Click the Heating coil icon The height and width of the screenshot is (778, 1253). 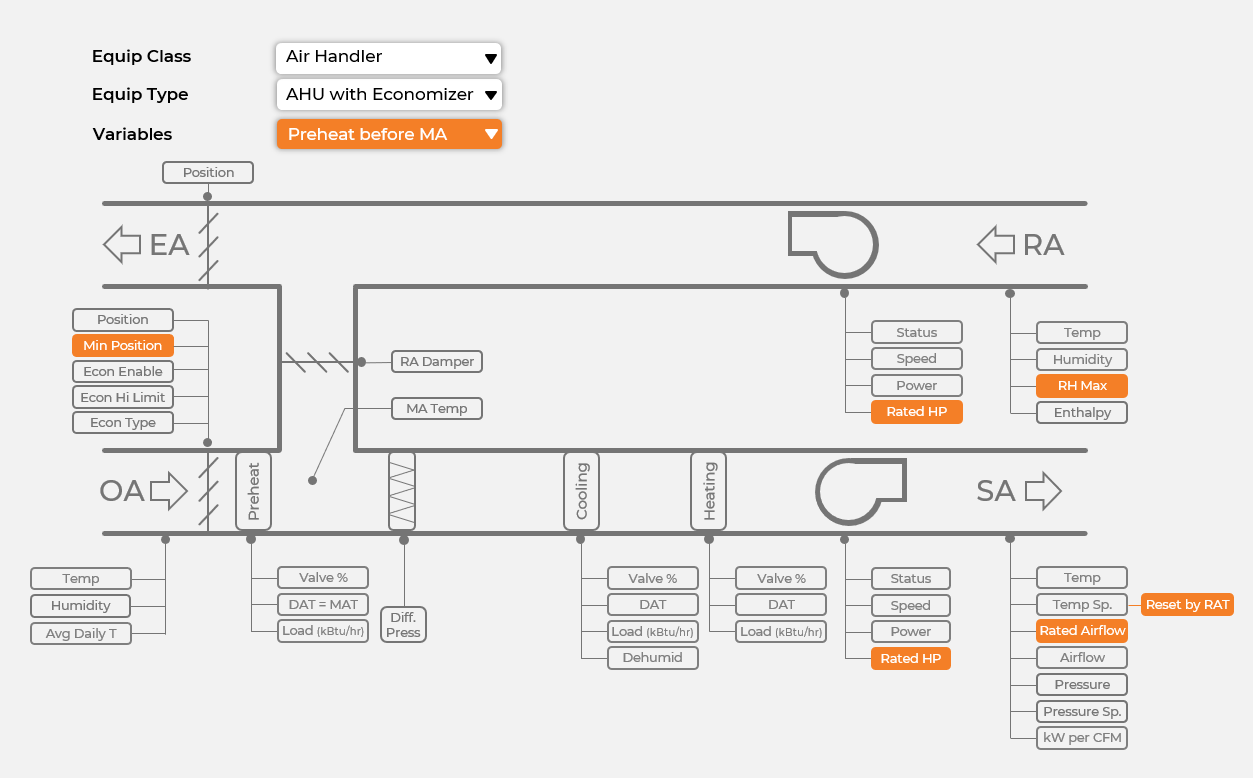tap(709, 490)
